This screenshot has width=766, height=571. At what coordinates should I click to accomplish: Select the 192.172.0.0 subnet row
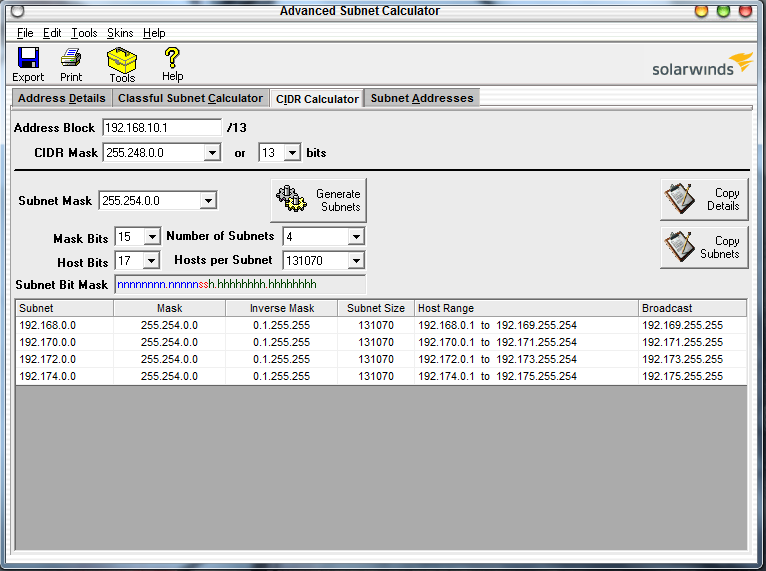click(381, 360)
